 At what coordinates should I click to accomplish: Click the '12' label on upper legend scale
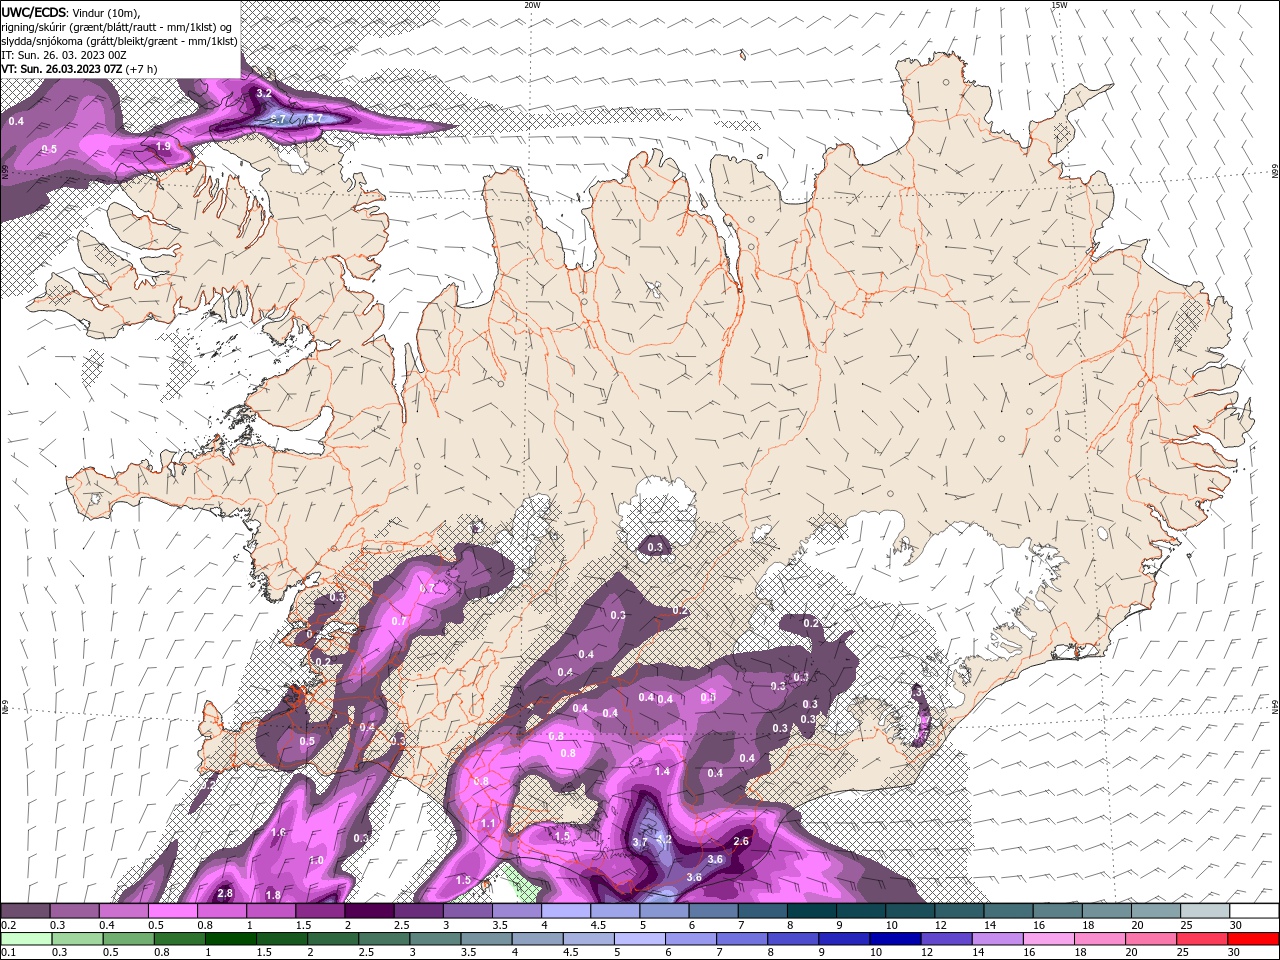coord(941,925)
